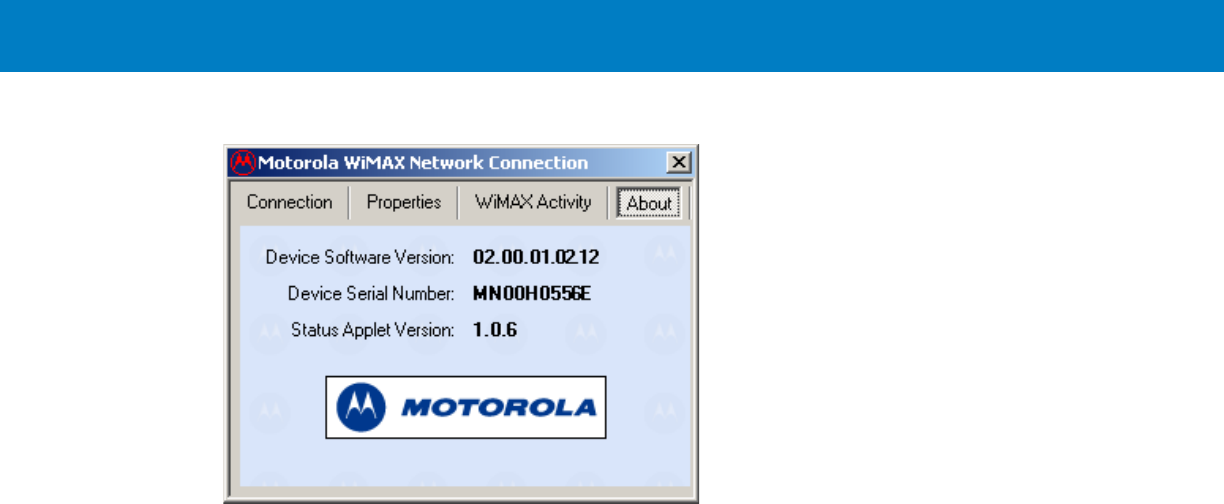Click software version value 02.00.01.02.12

click(x=535, y=257)
